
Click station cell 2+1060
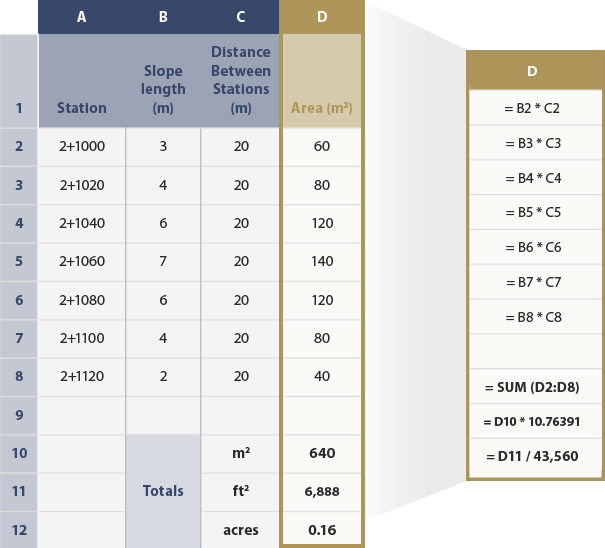82,262
